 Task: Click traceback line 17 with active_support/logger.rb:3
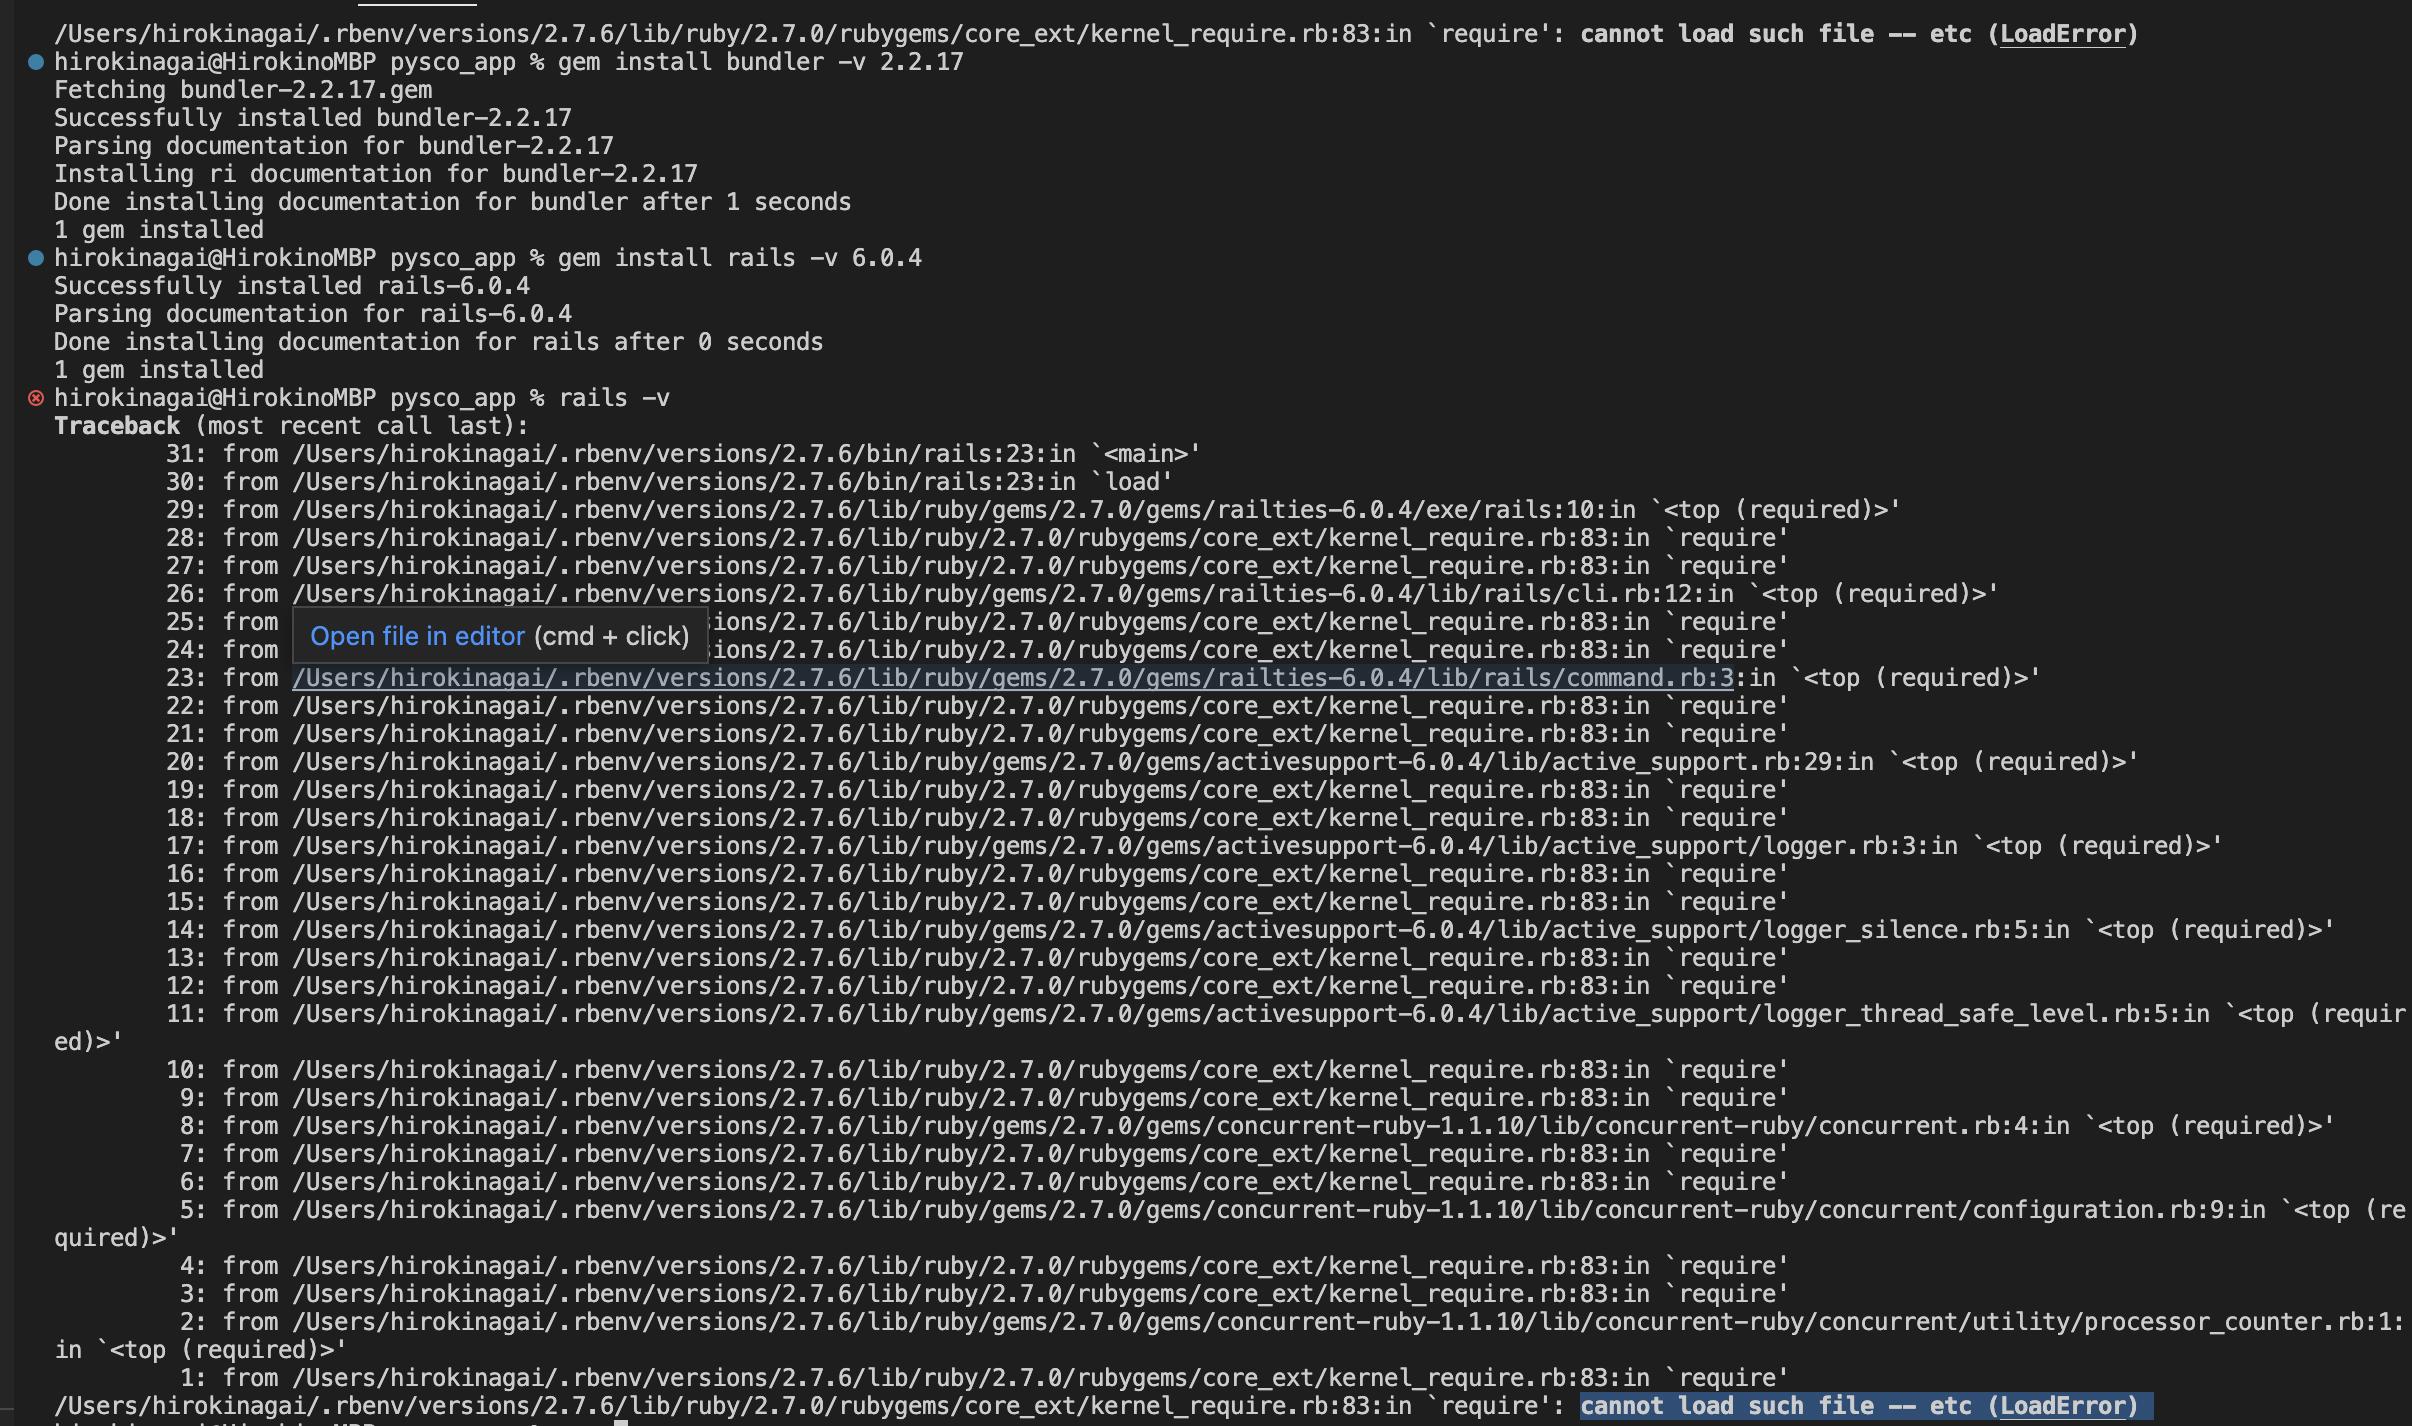(x=1194, y=846)
